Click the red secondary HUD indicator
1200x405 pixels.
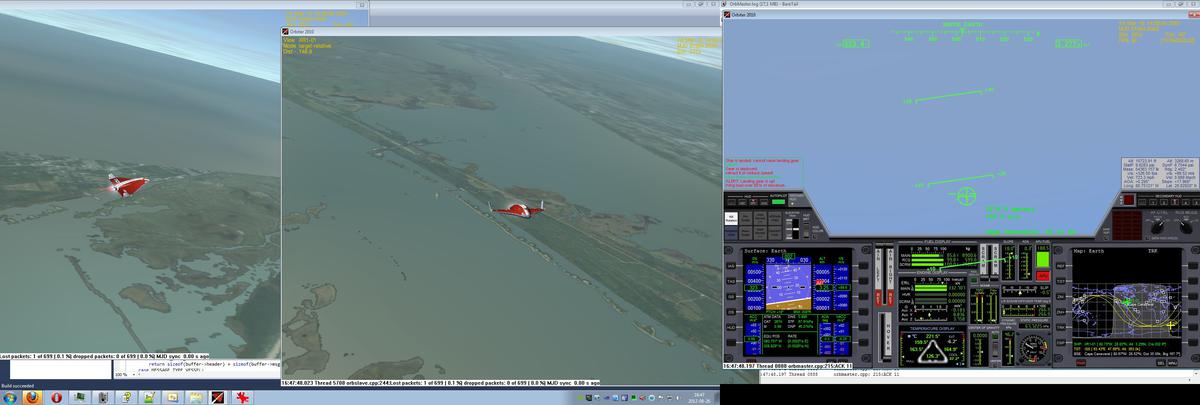click(1128, 200)
